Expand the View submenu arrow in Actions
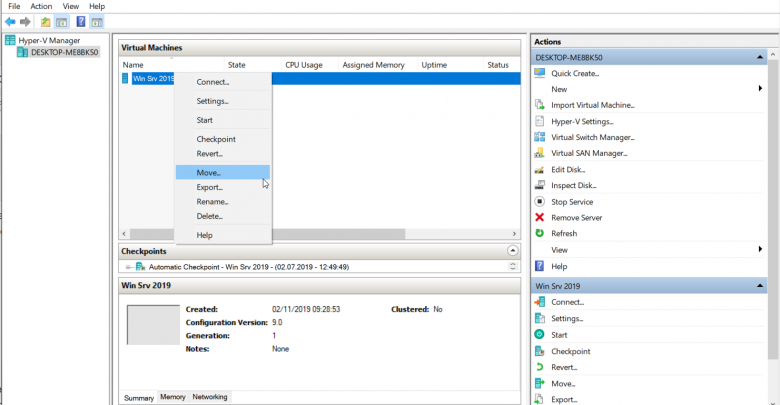The image size is (780, 405). (760, 249)
